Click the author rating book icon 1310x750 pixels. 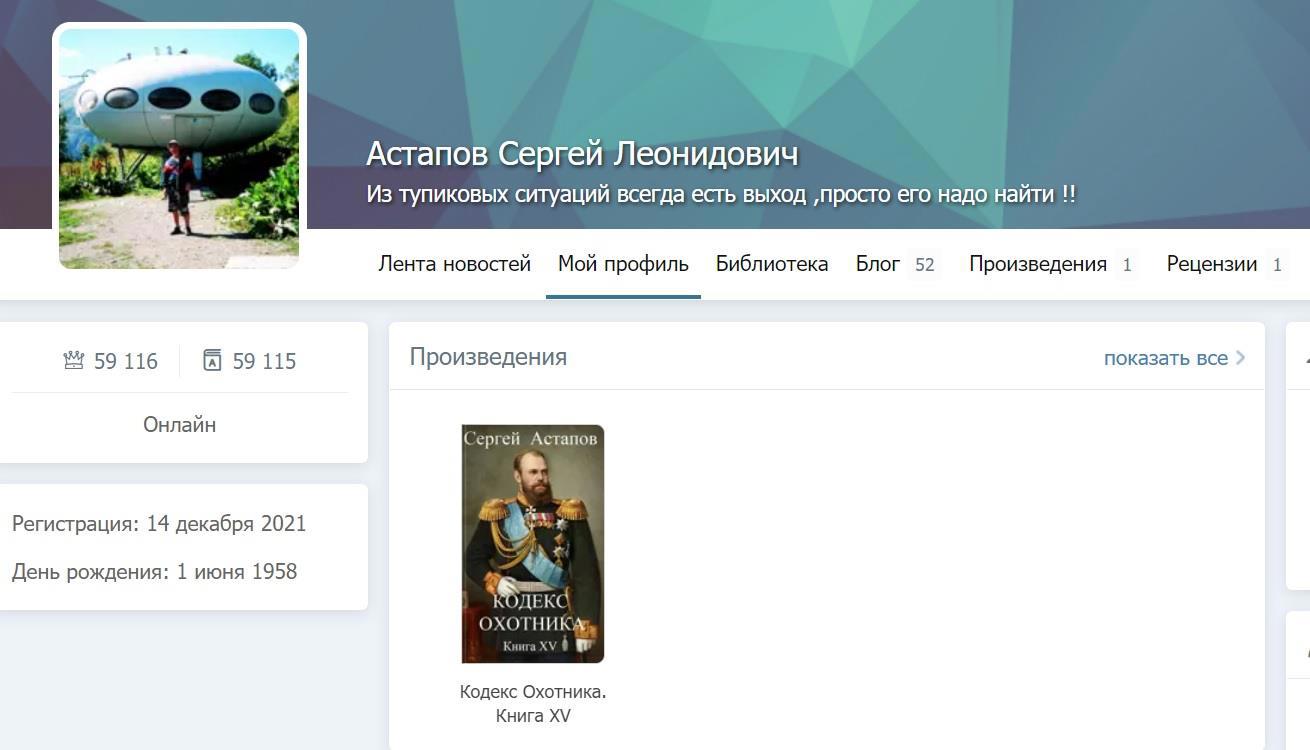click(x=212, y=361)
